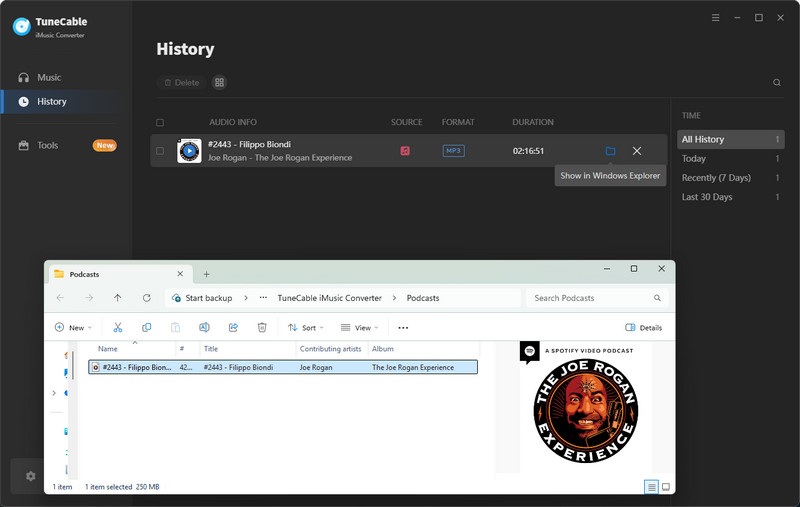
Task: Click the Show in Windows Explorer folder icon
Action: [610, 151]
